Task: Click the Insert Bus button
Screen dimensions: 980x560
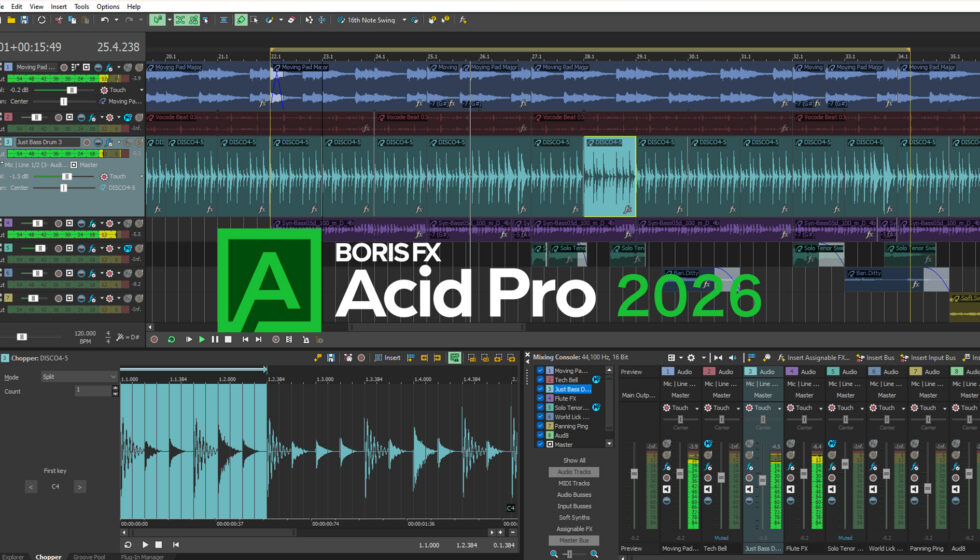Action: (877, 358)
